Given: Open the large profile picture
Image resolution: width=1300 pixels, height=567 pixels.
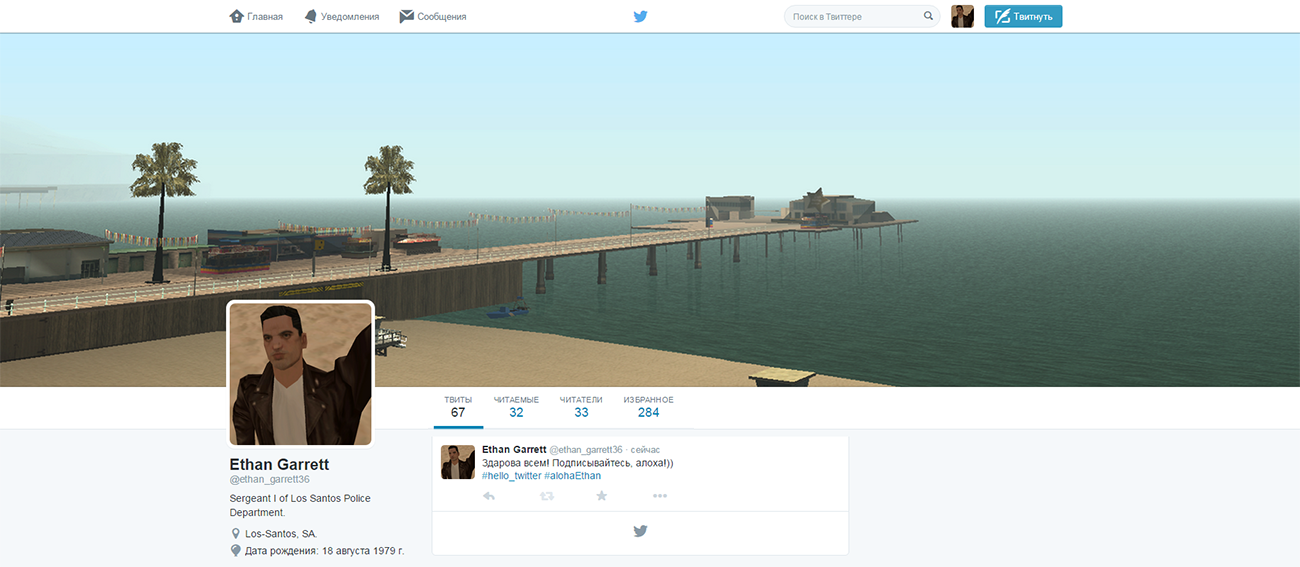Looking at the screenshot, I should (x=301, y=374).
